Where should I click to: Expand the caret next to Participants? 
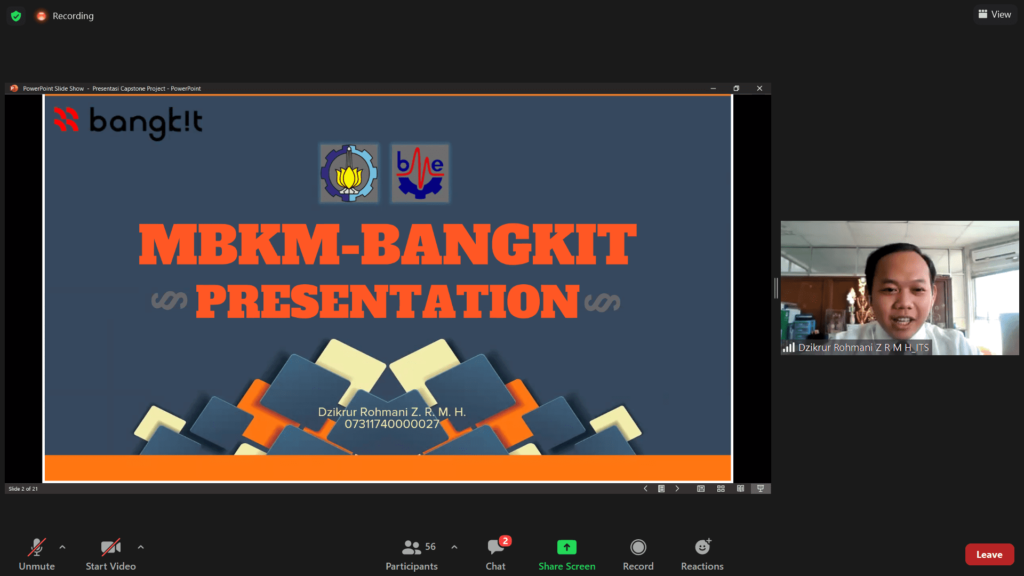[x=454, y=547]
